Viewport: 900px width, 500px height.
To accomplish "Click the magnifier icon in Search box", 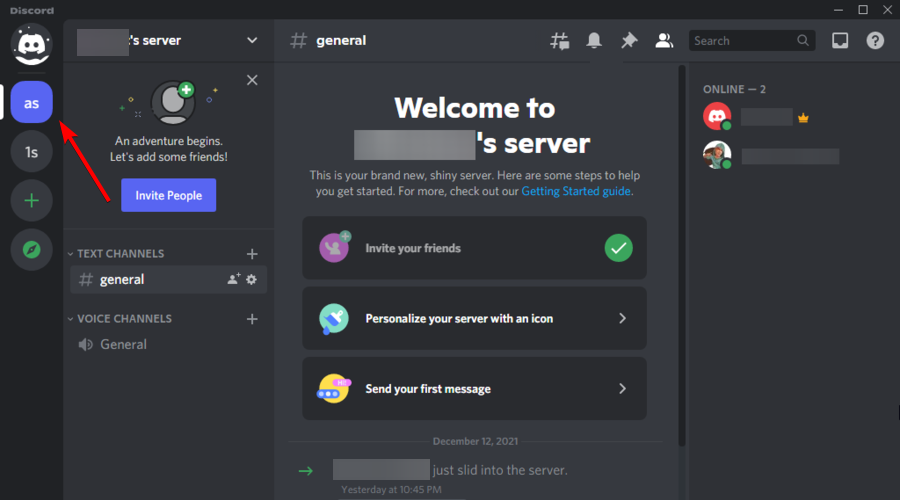I will coord(803,41).
